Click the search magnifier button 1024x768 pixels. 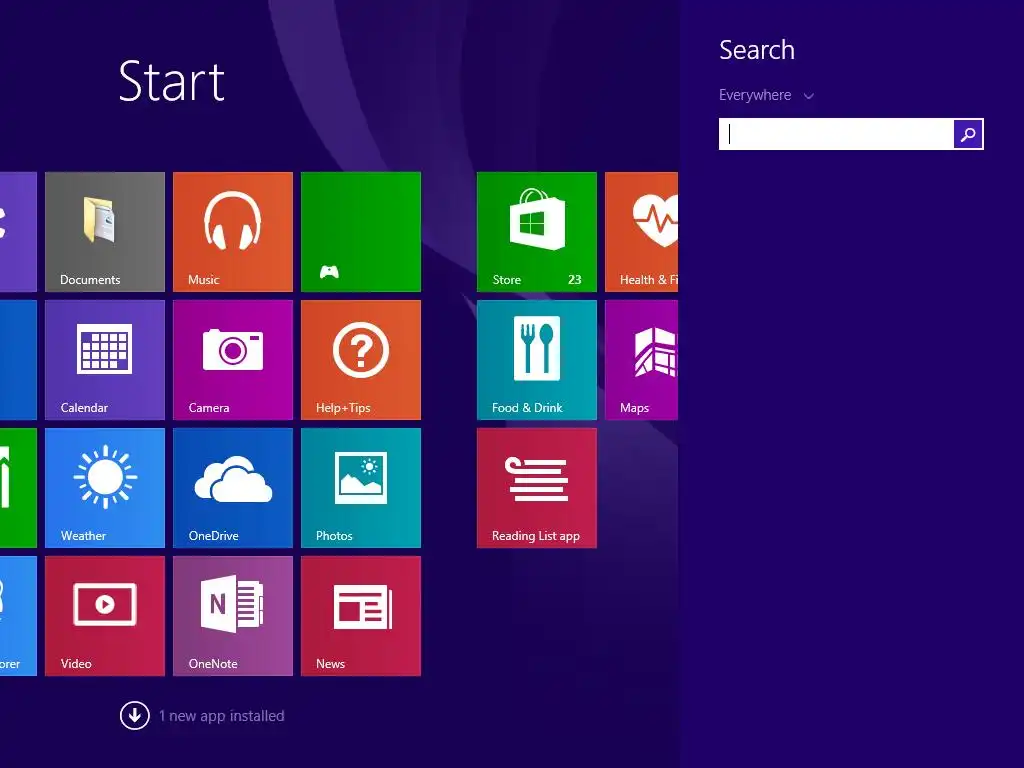pyautogui.click(x=968, y=134)
